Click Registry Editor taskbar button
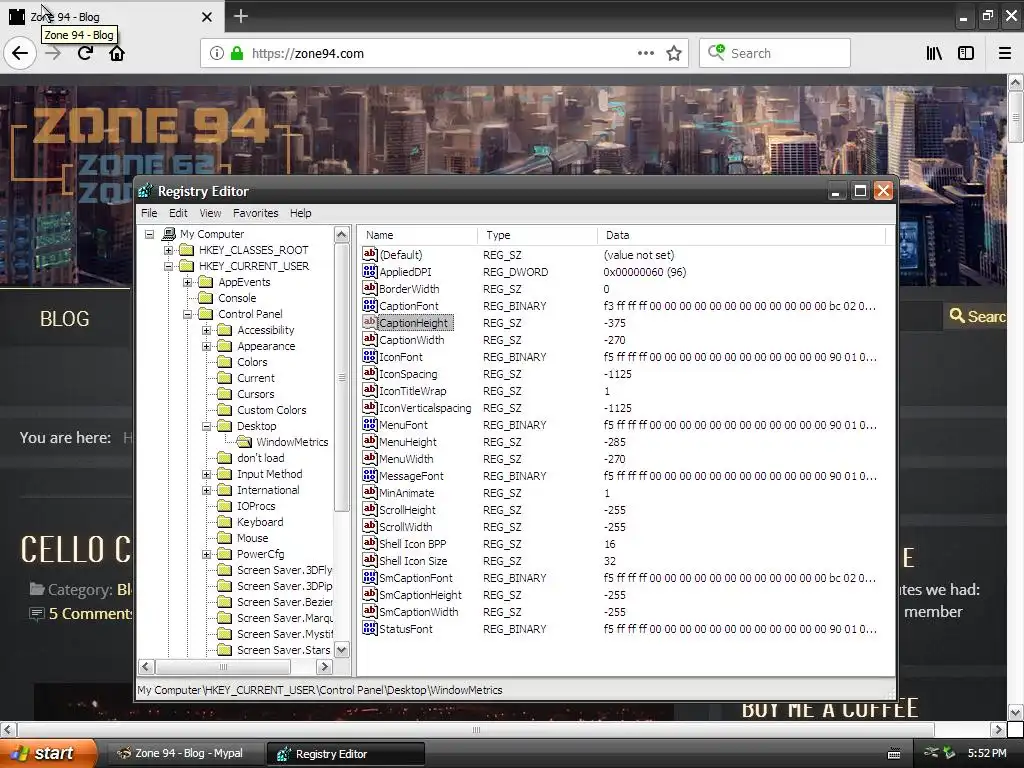The image size is (1024, 768). click(346, 754)
